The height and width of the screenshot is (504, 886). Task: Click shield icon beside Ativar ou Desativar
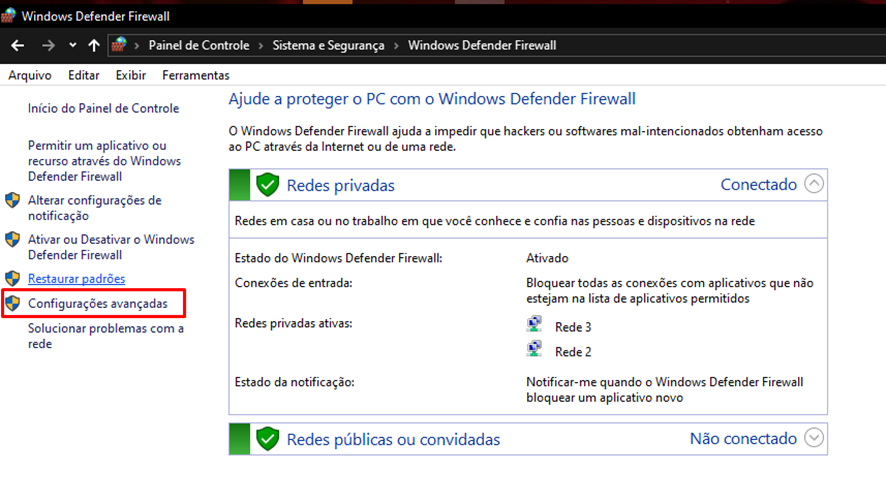[12, 239]
